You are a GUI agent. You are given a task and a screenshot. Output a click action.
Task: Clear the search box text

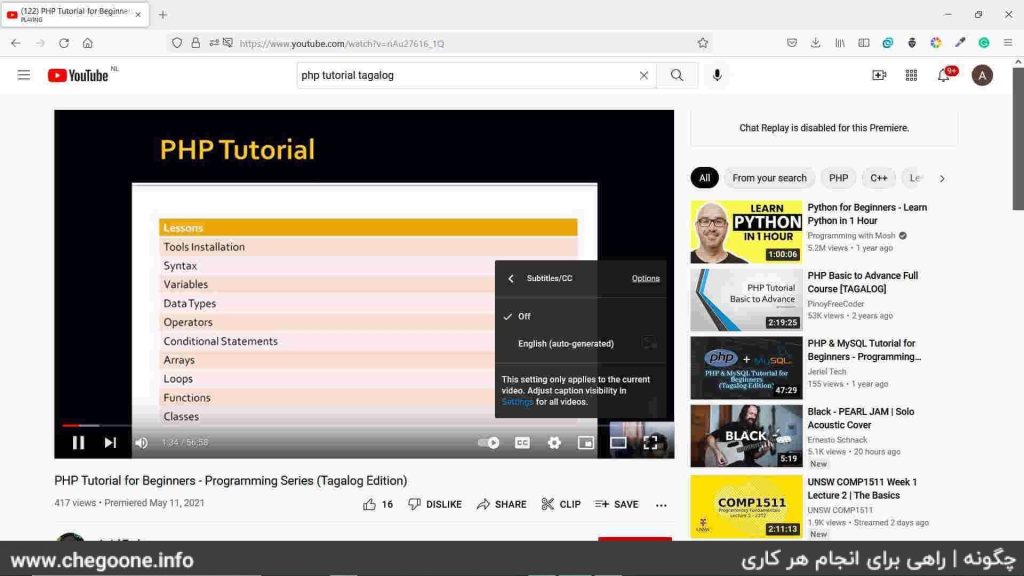coord(643,75)
